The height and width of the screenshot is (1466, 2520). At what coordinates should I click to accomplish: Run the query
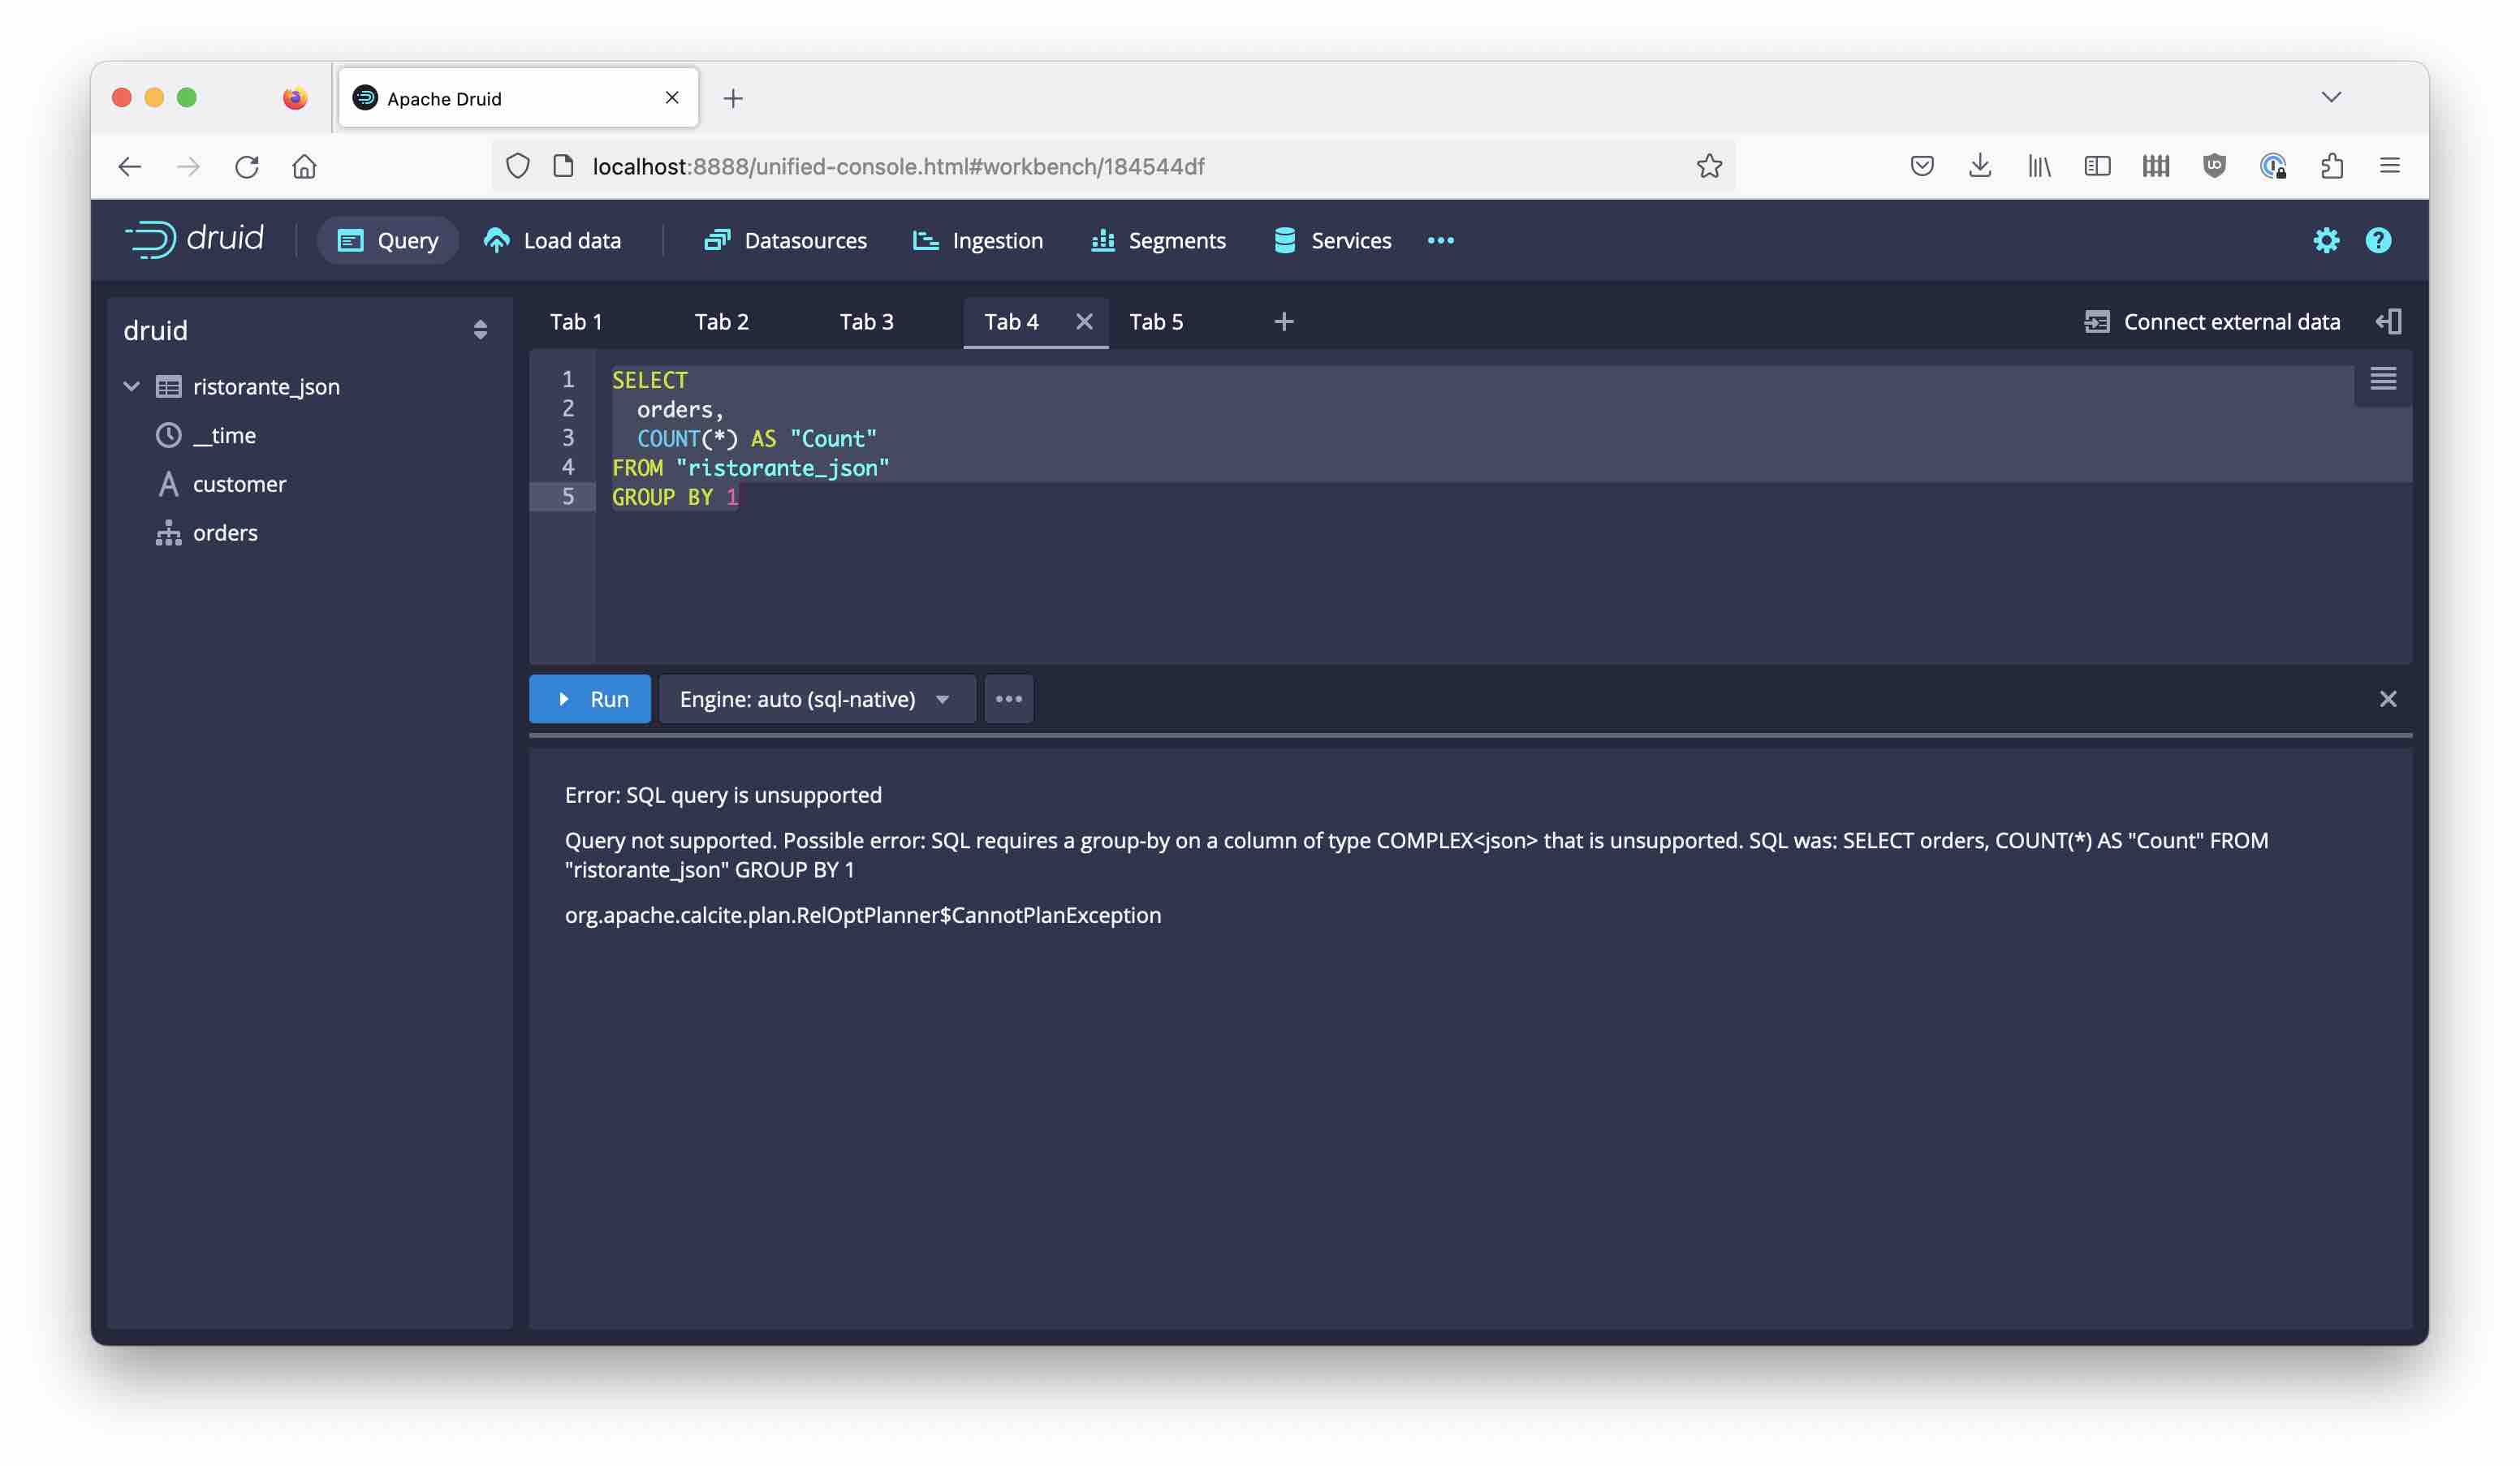[590, 699]
